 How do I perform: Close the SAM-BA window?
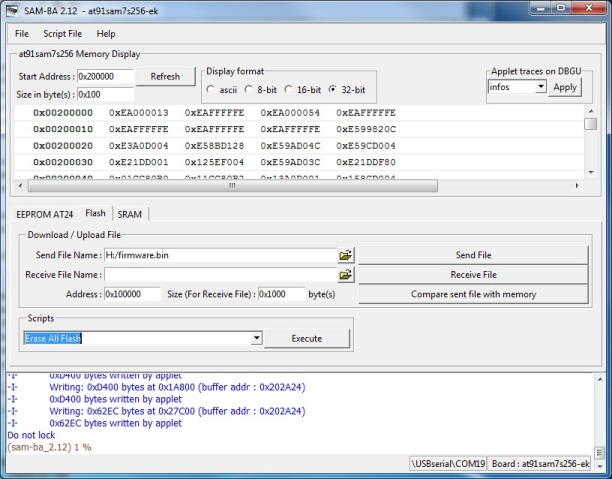(589, 7)
